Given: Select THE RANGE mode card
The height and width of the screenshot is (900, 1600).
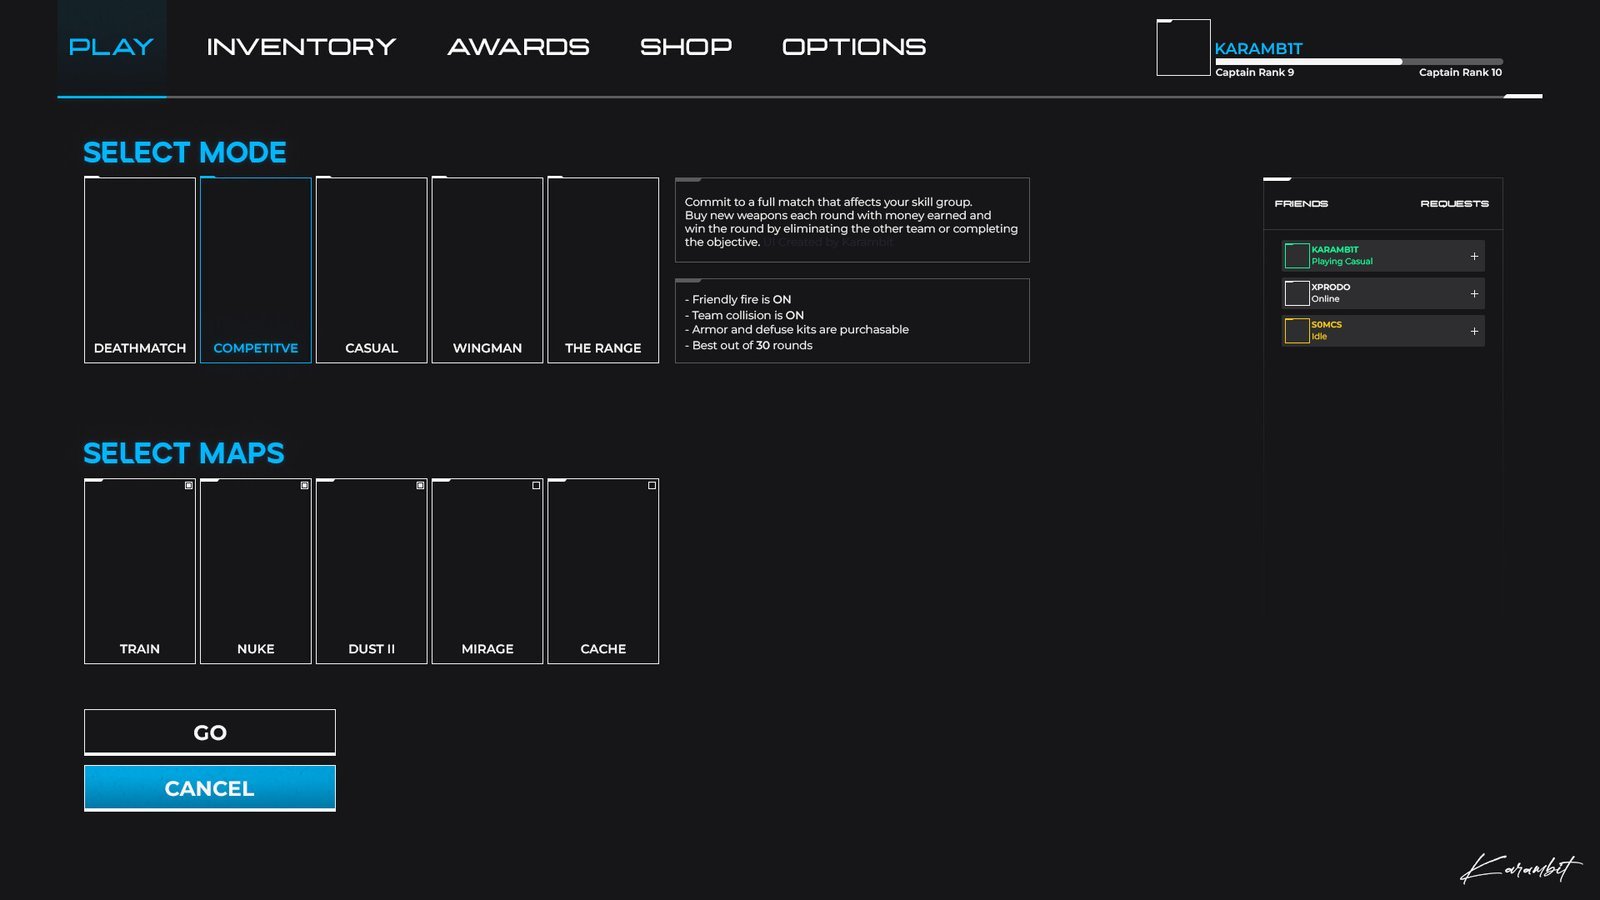Looking at the screenshot, I should click(x=603, y=270).
